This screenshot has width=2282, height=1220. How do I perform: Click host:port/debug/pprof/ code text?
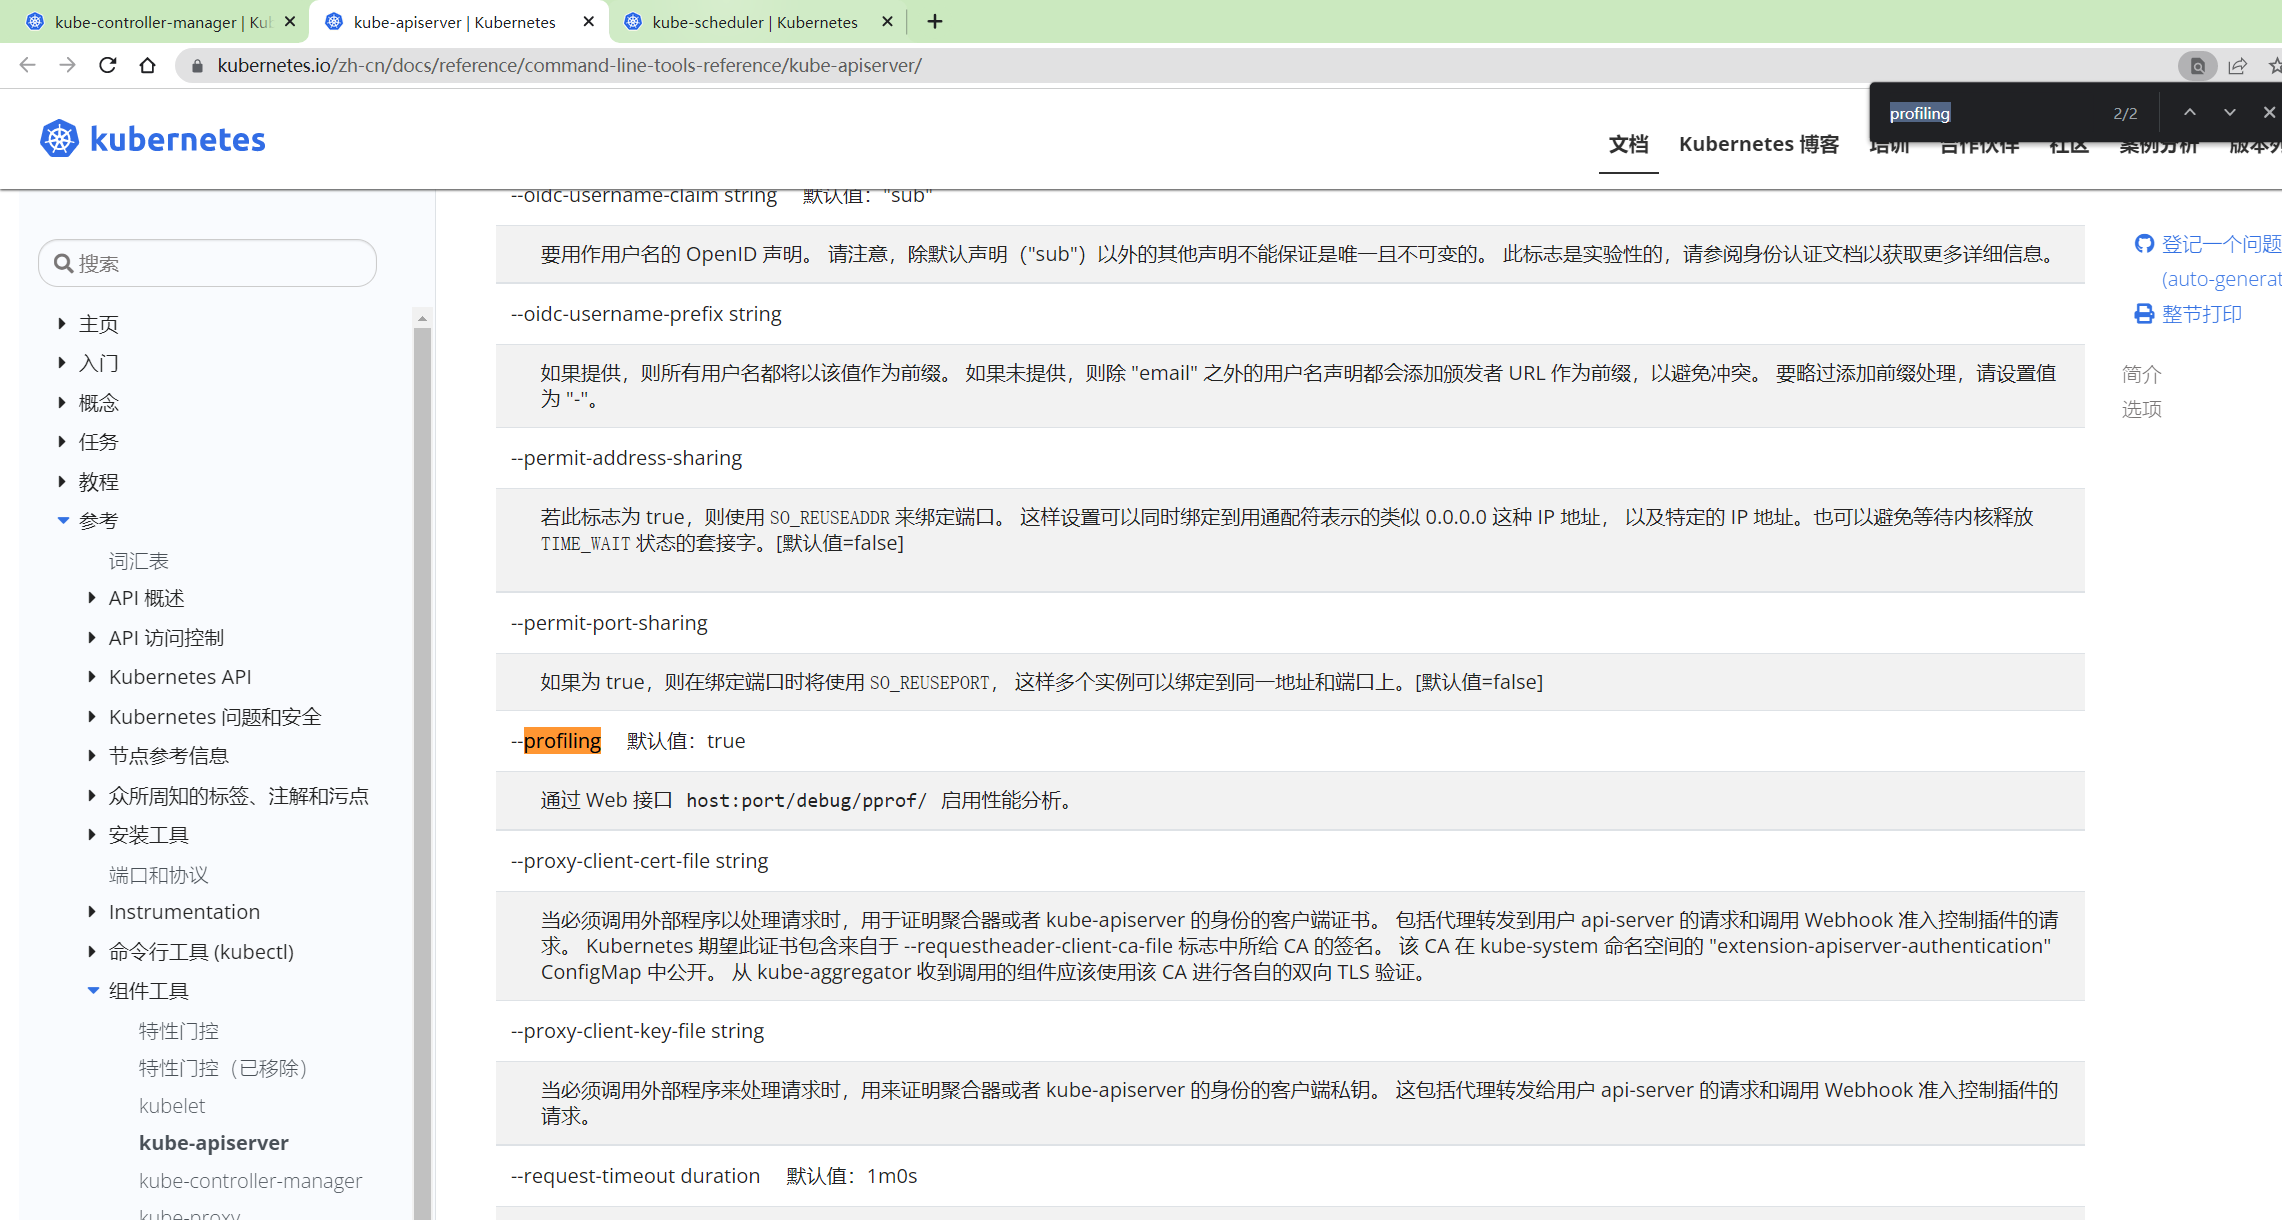pos(806,801)
